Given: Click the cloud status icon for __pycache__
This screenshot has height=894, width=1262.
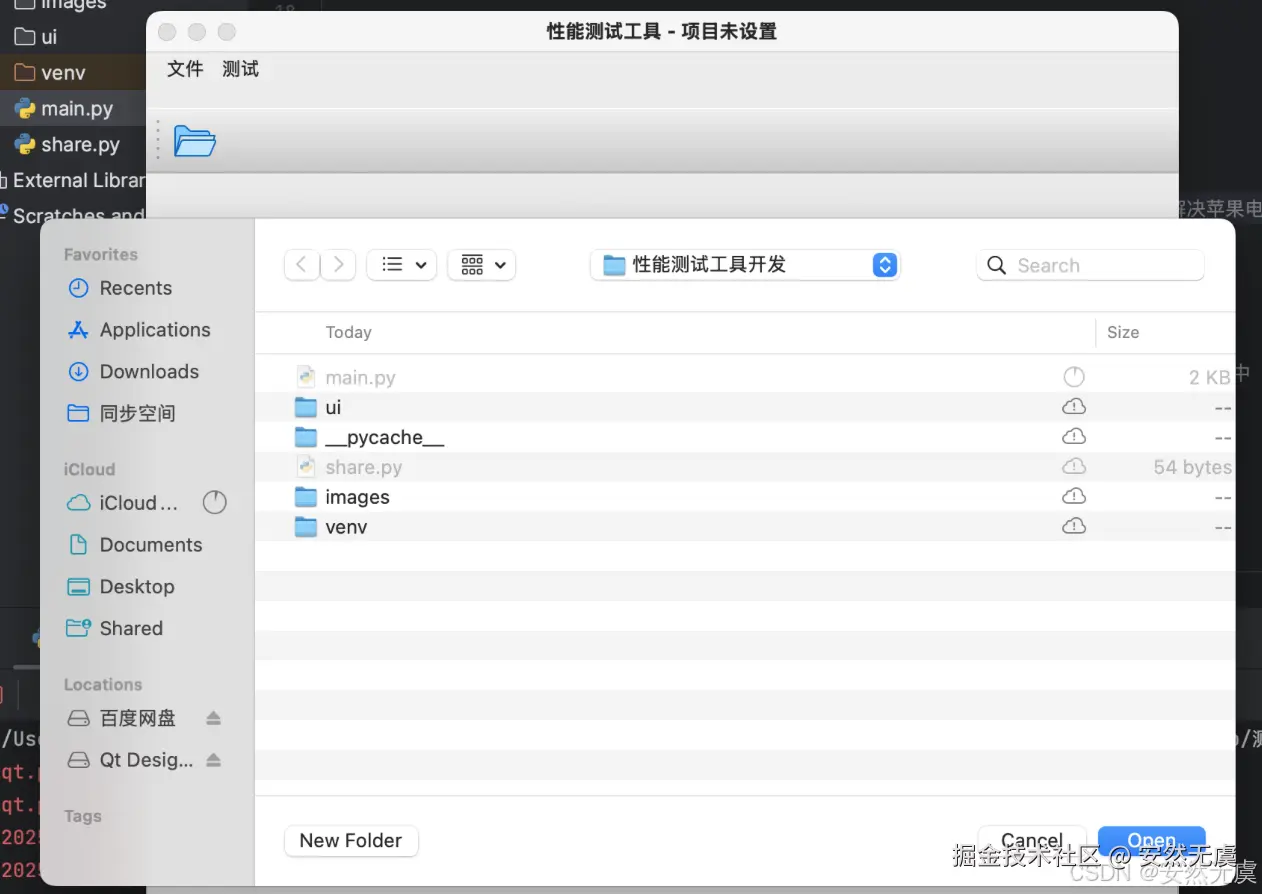Looking at the screenshot, I should tap(1074, 437).
